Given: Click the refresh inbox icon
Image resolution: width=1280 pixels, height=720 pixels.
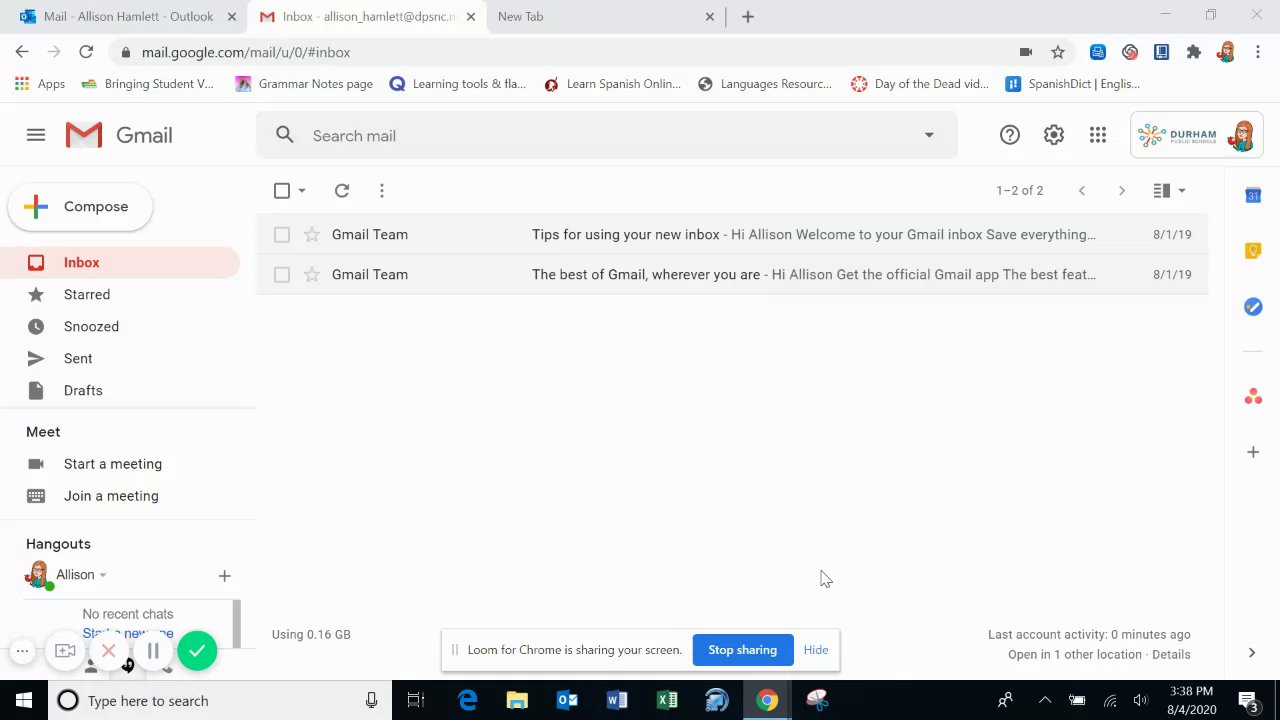Looking at the screenshot, I should 342,190.
